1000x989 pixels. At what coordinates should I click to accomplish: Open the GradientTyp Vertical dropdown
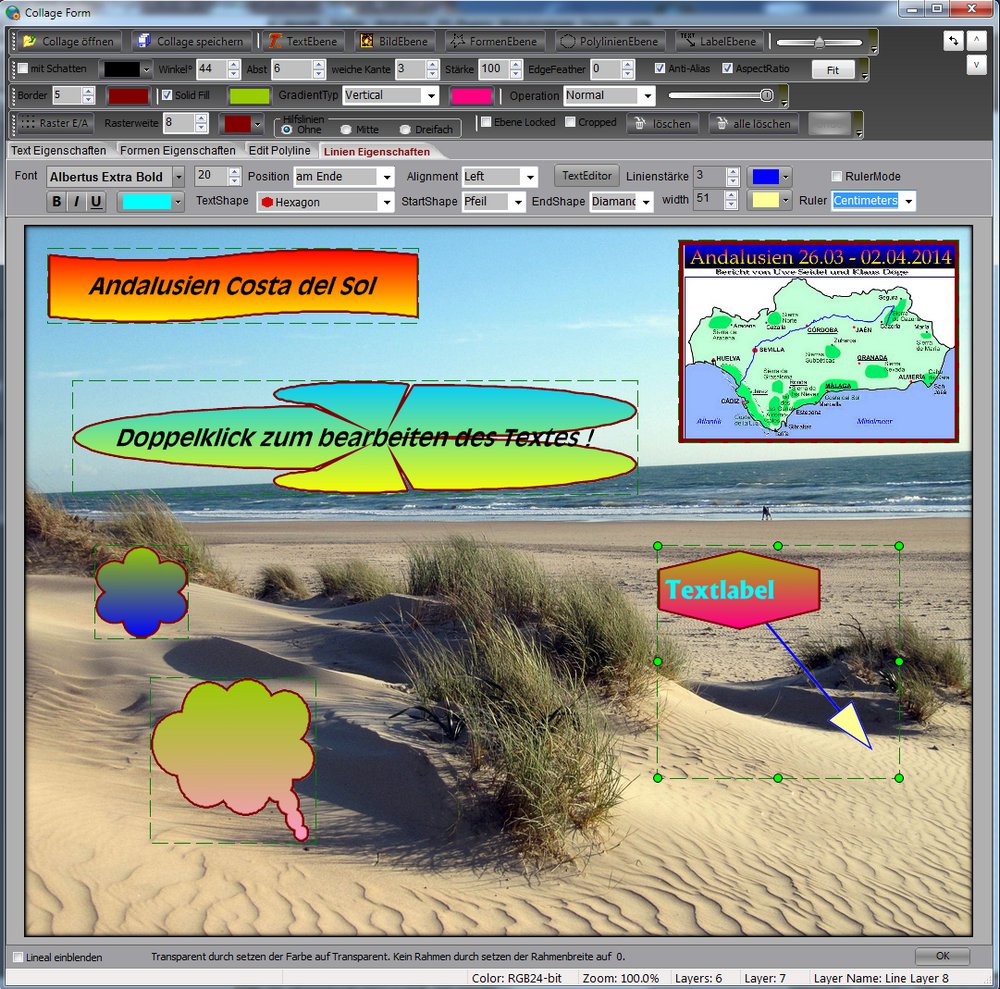click(390, 96)
